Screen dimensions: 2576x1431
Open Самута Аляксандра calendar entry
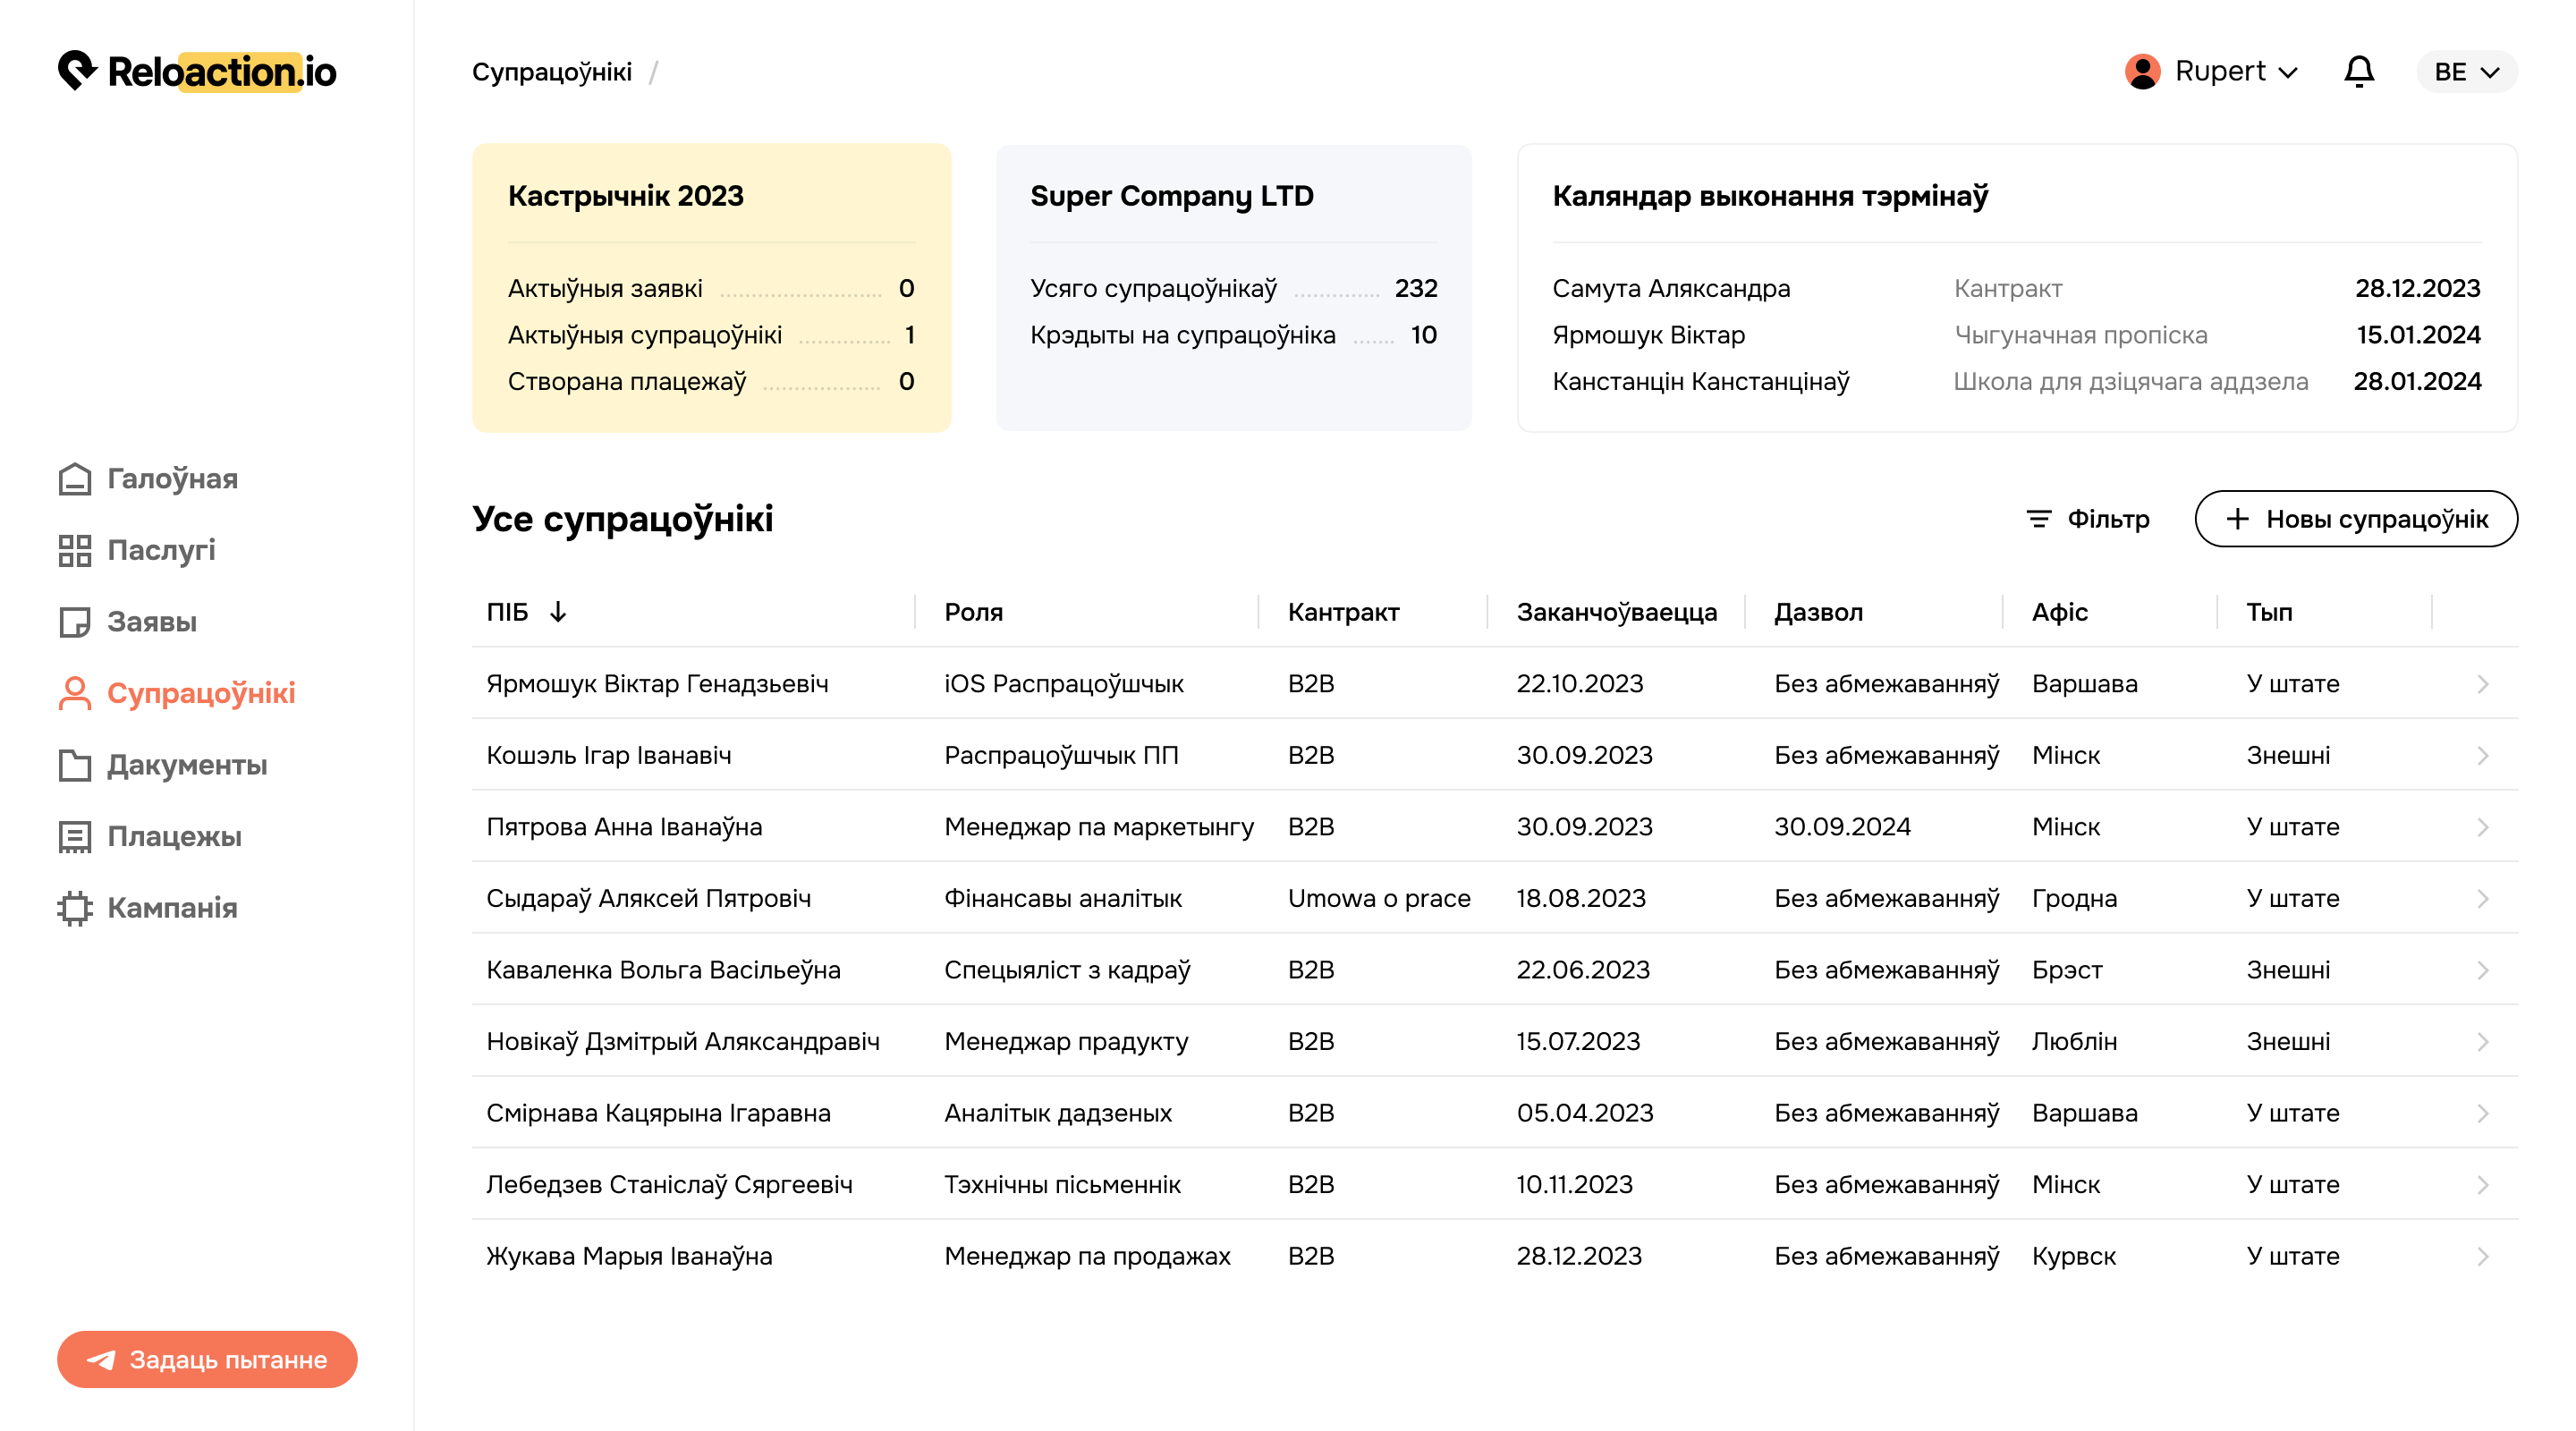pyautogui.click(x=1670, y=289)
